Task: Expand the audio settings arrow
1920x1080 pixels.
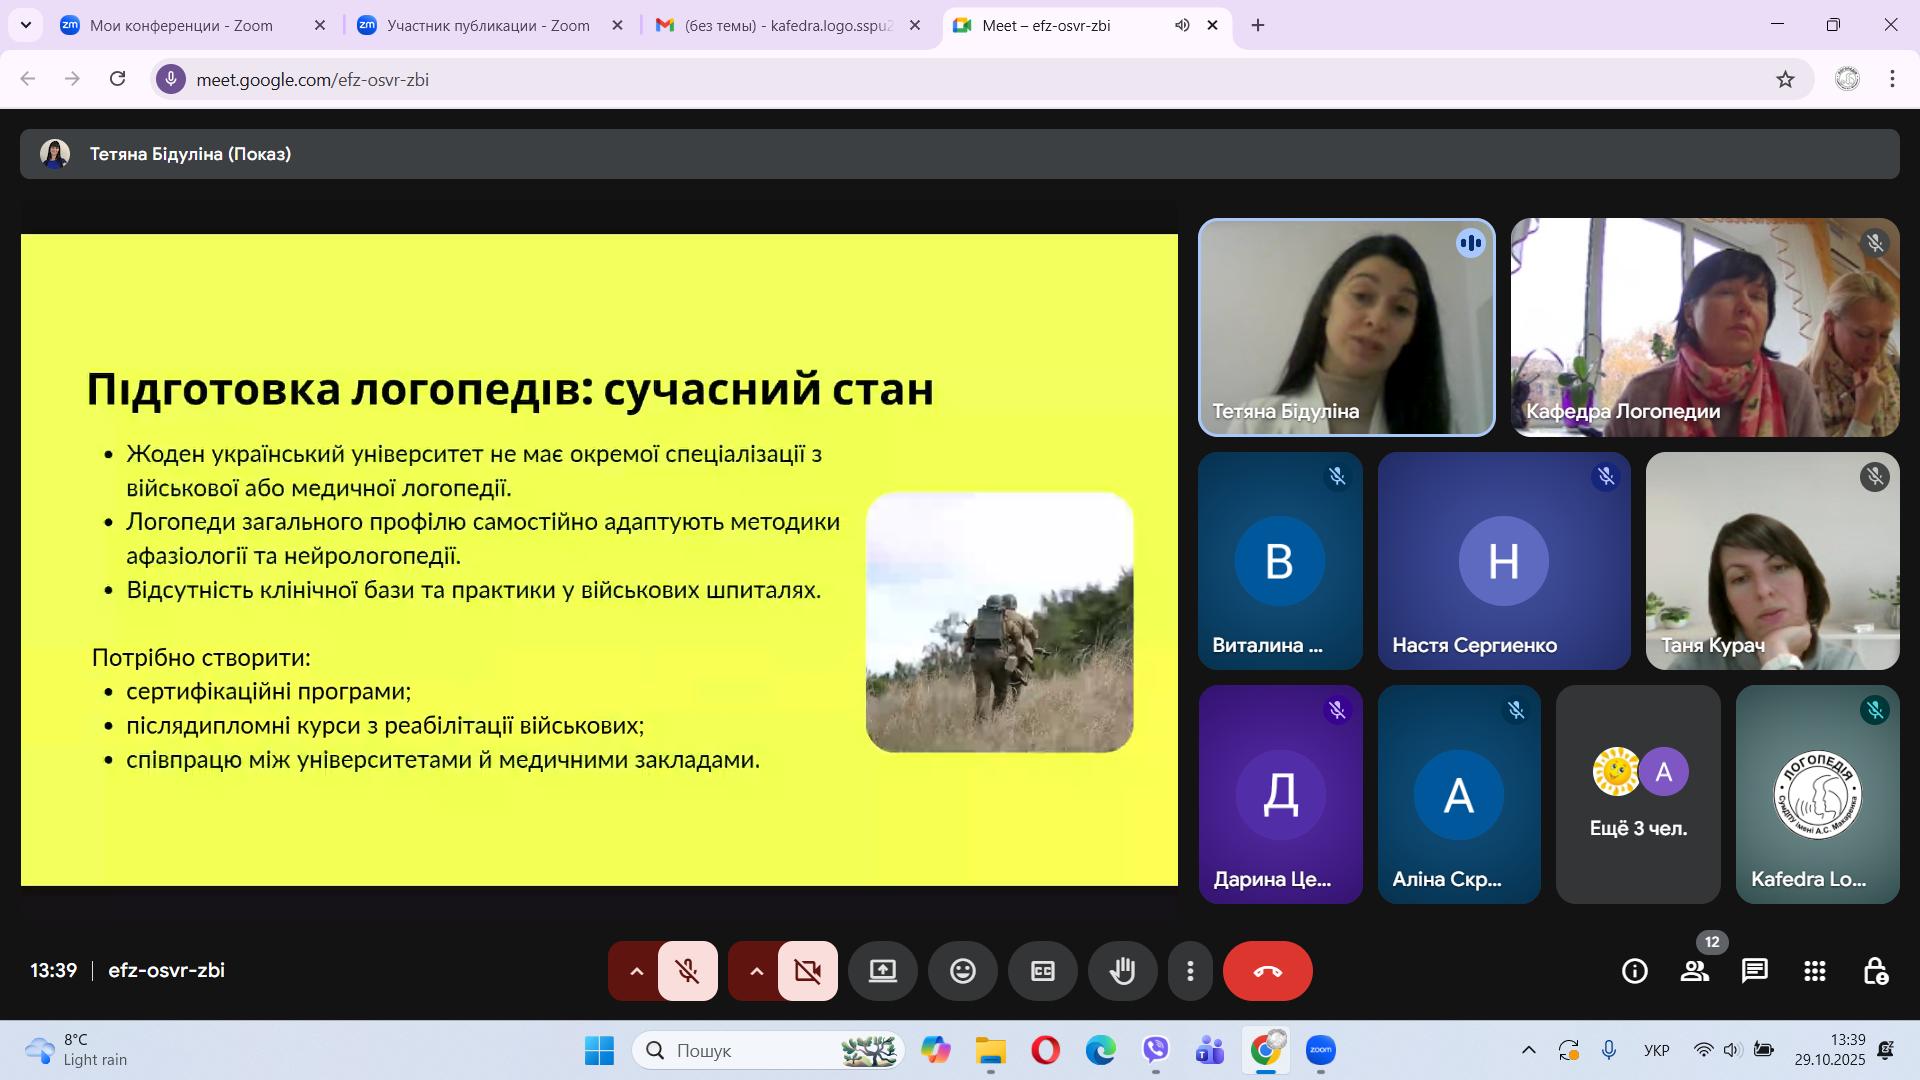Action: click(636, 971)
